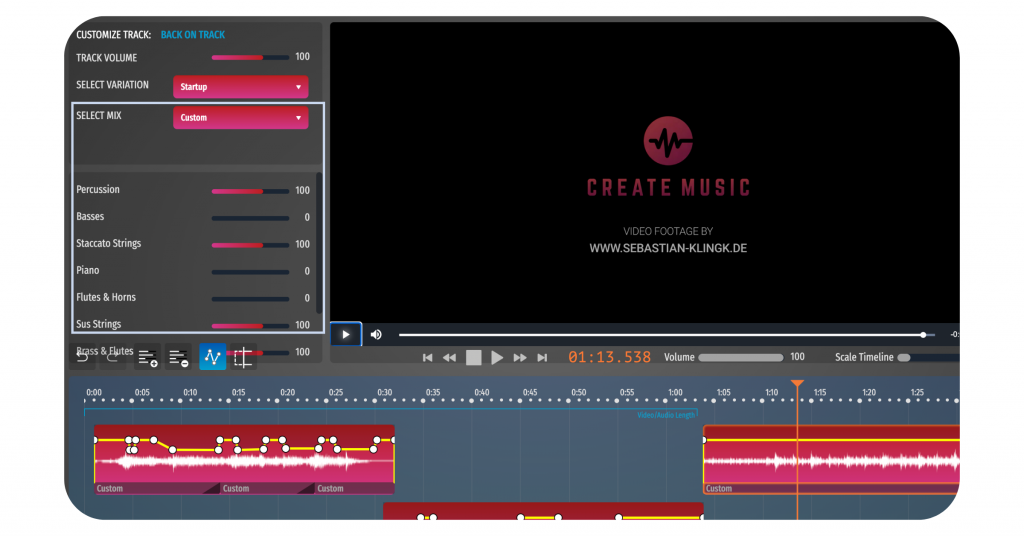
Task: Click the remove track icon with minus
Action: [178, 357]
